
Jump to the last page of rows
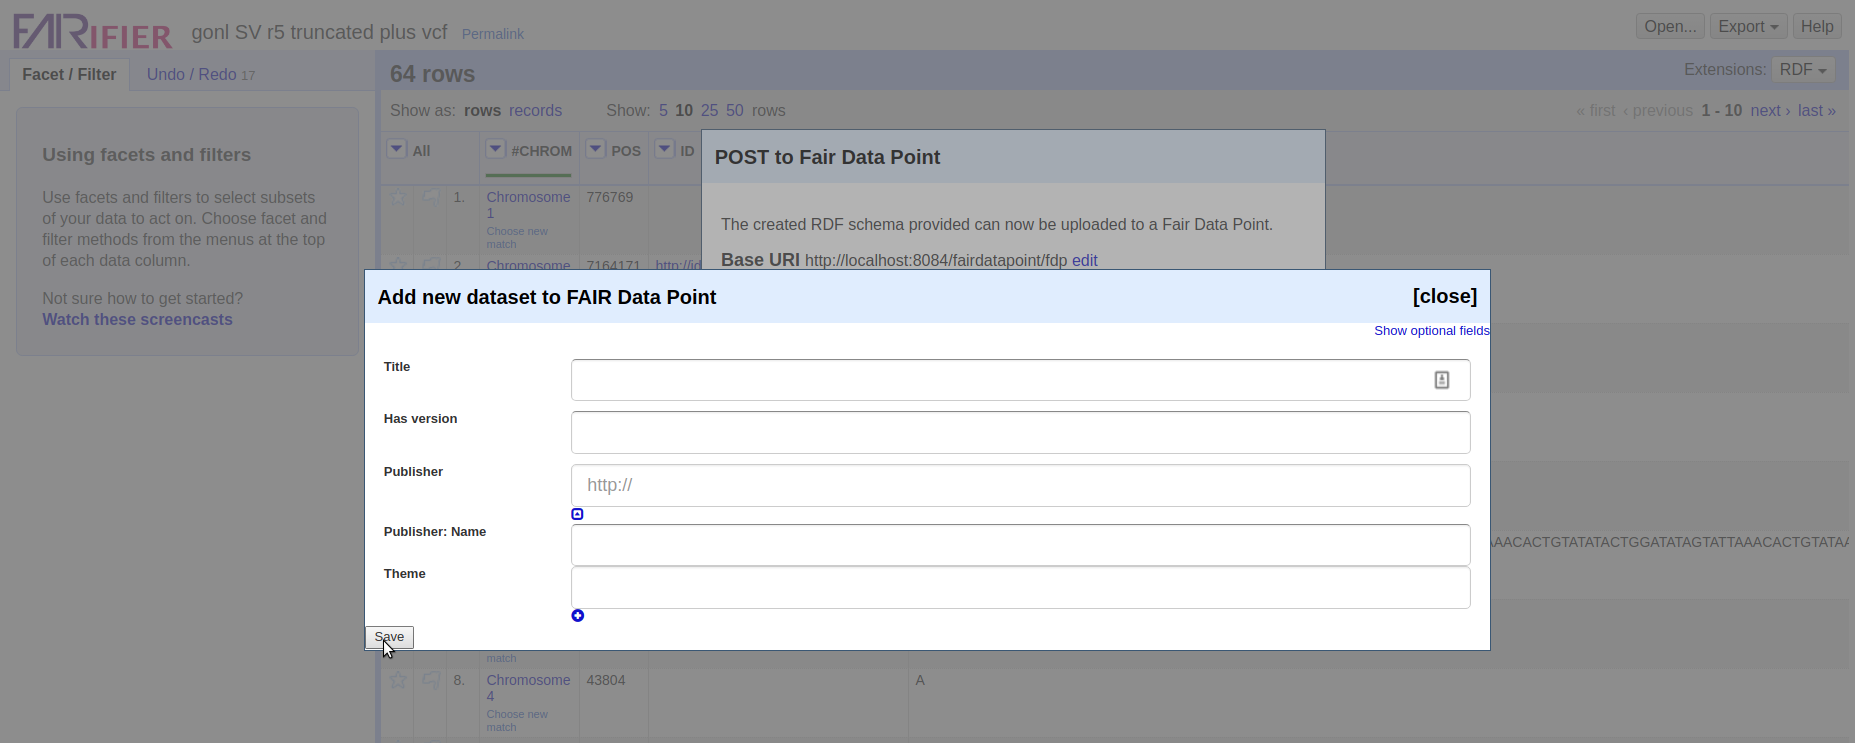(1816, 111)
